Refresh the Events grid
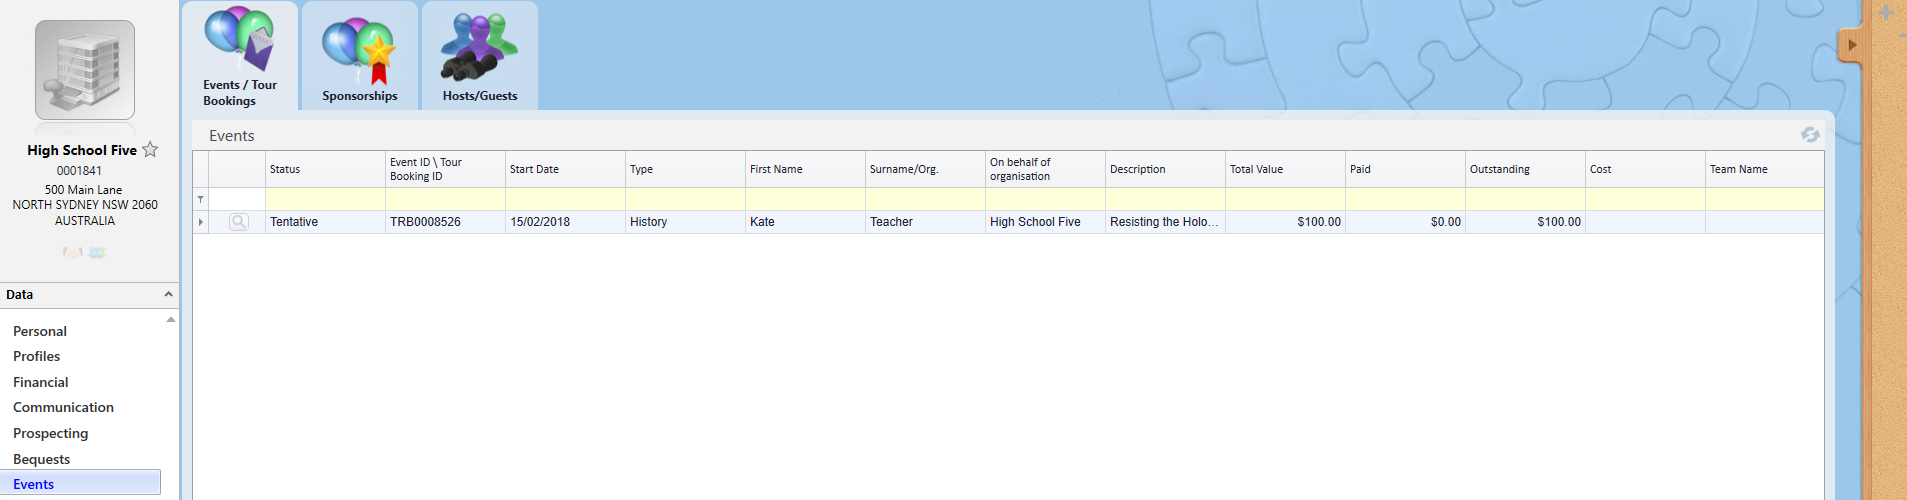 [x=1810, y=135]
